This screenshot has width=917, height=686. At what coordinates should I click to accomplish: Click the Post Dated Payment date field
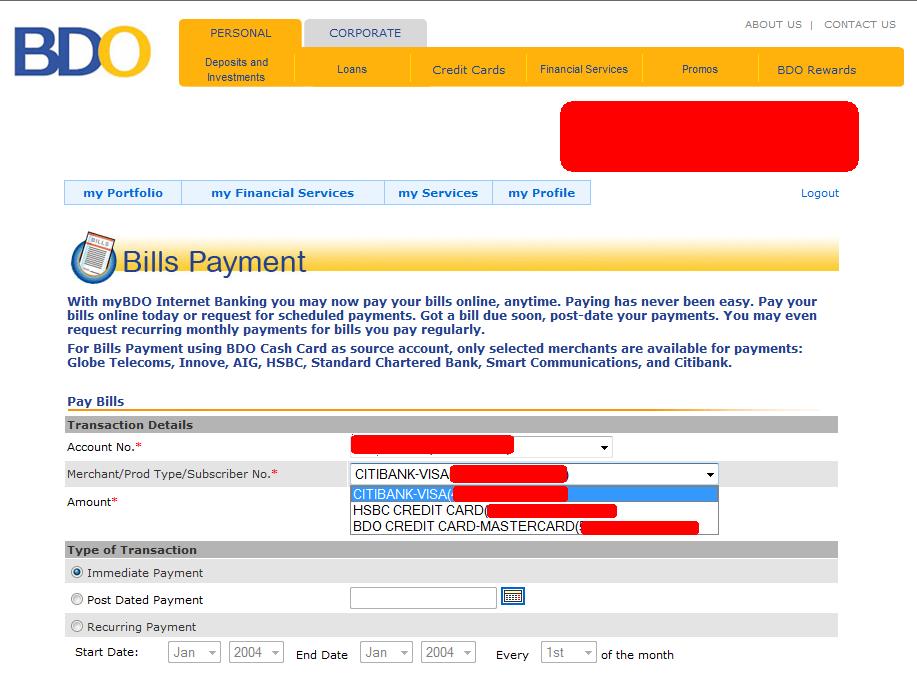click(x=423, y=598)
